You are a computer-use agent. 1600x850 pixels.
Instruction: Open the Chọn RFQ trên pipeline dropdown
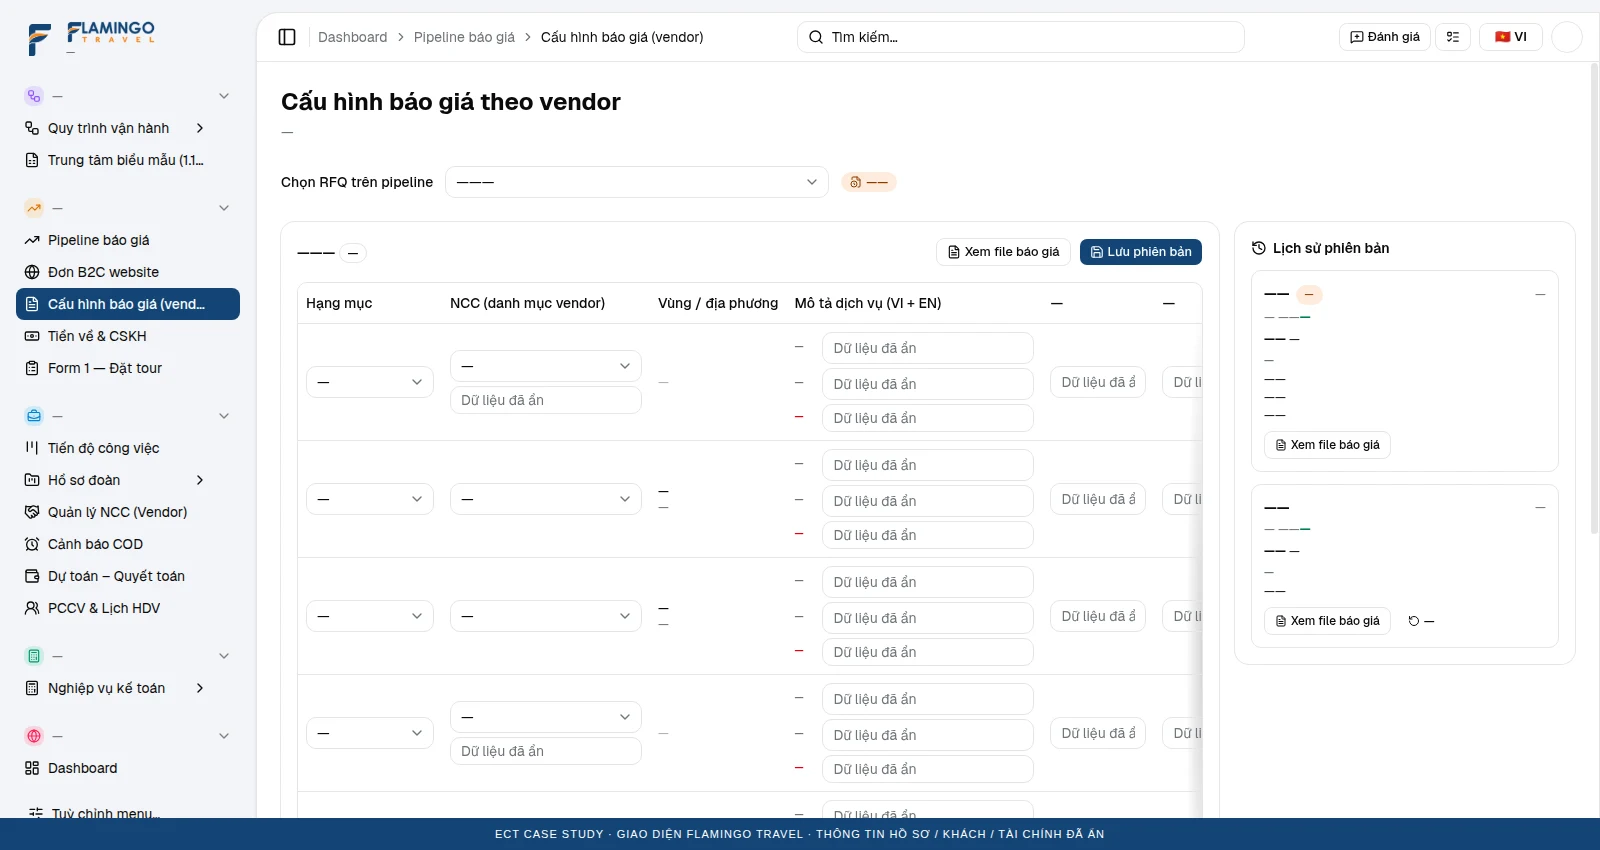[x=637, y=182]
